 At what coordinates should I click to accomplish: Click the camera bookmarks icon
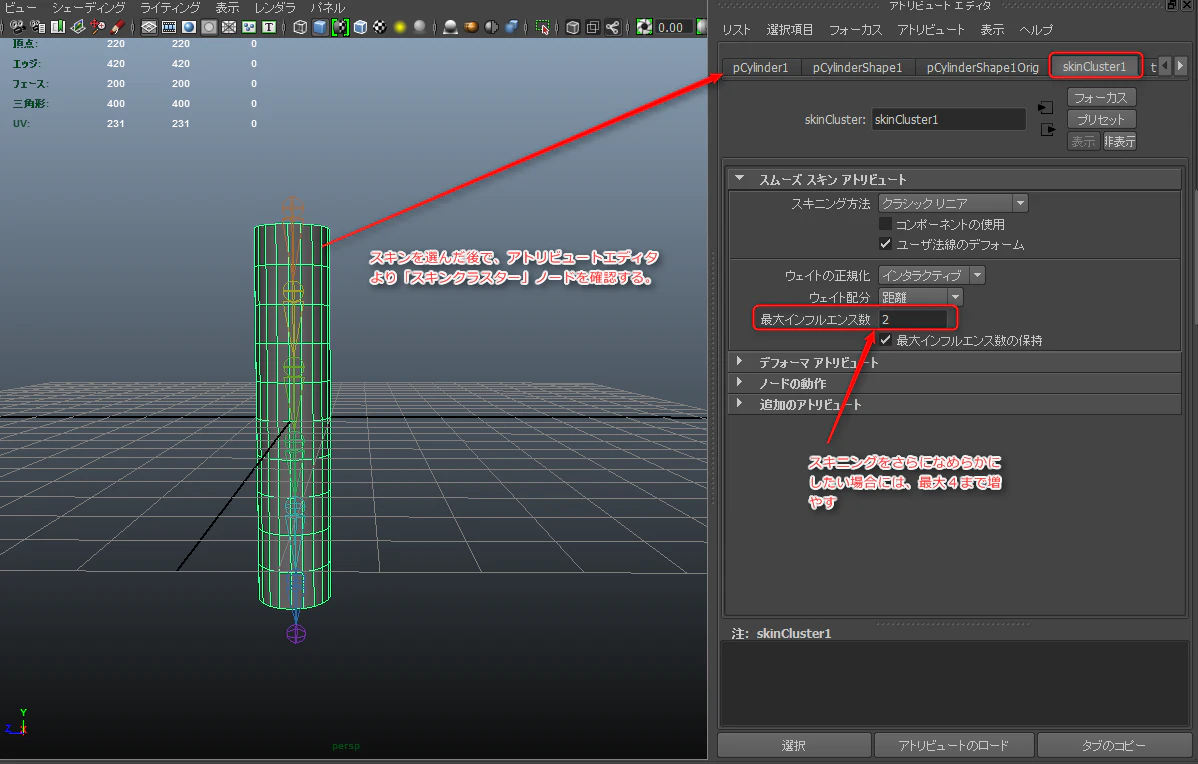(58, 28)
